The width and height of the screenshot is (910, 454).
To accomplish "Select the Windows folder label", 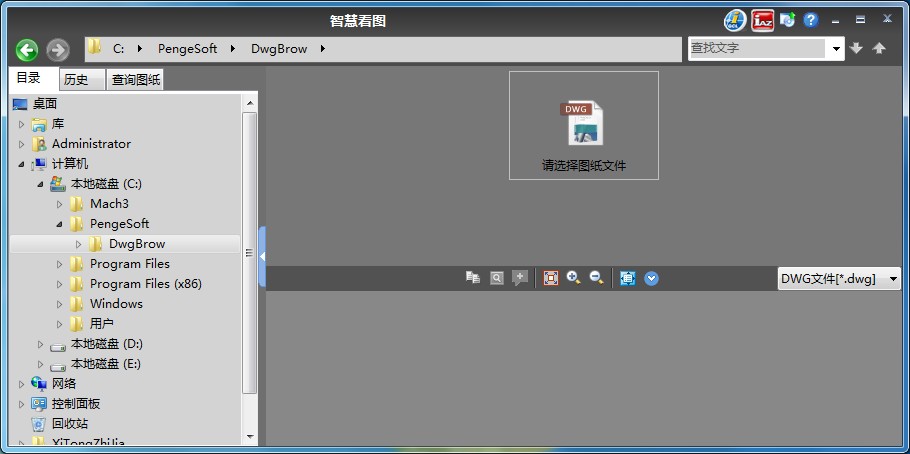I will pos(116,304).
